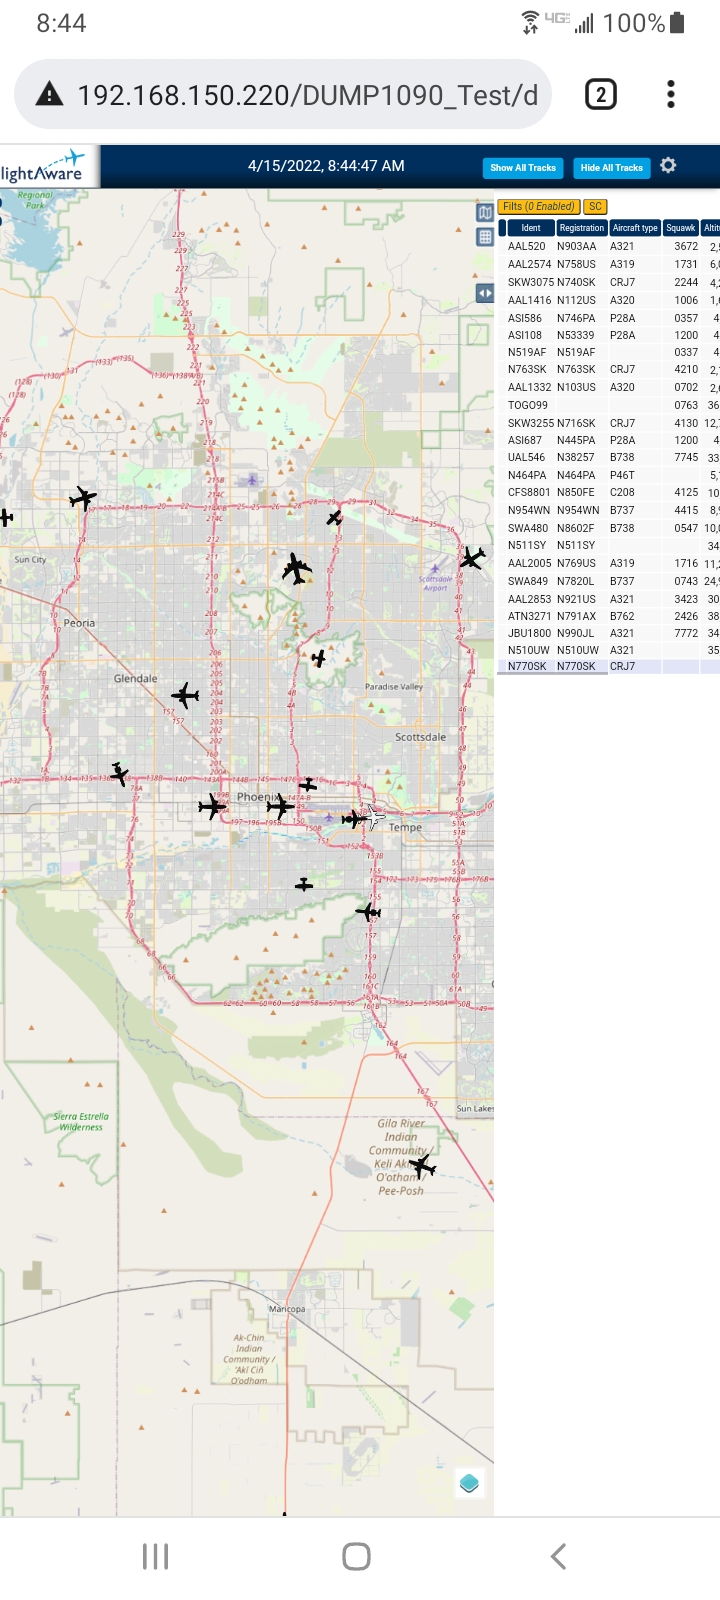The image size is (720, 1600).
Task: Select the AAL2005 row
Action: click(x=608, y=563)
